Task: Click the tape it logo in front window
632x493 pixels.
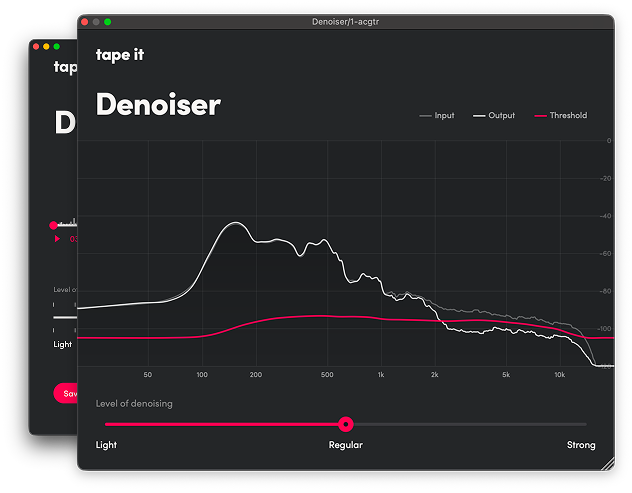Action: click(x=120, y=55)
